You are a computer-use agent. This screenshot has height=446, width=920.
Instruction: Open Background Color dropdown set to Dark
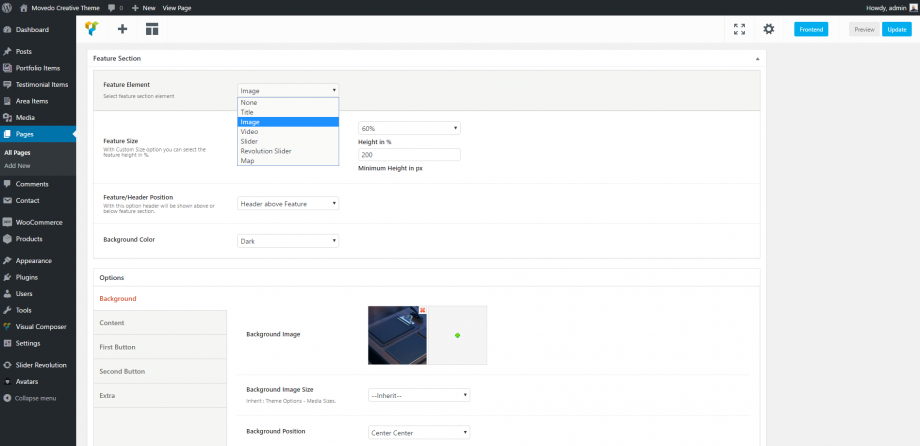[x=288, y=240]
